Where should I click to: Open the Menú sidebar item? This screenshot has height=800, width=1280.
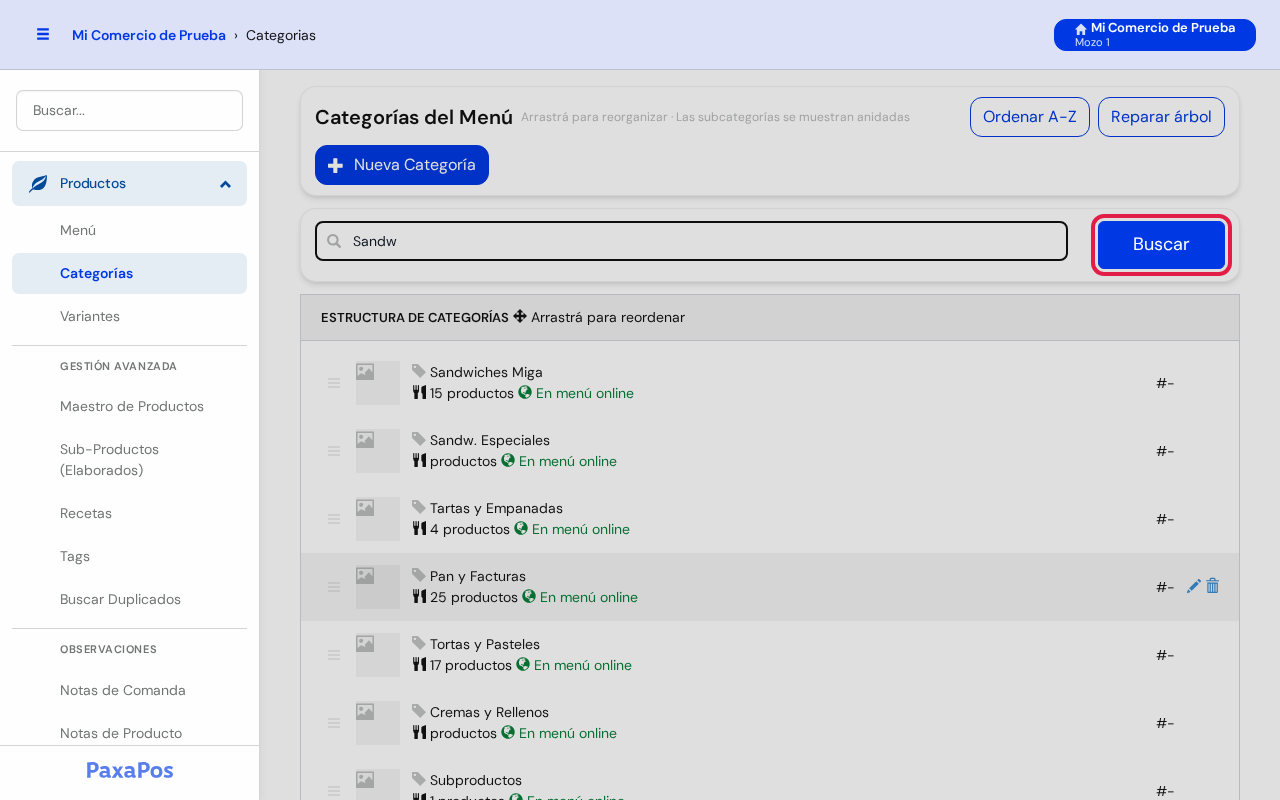[x=129, y=230]
